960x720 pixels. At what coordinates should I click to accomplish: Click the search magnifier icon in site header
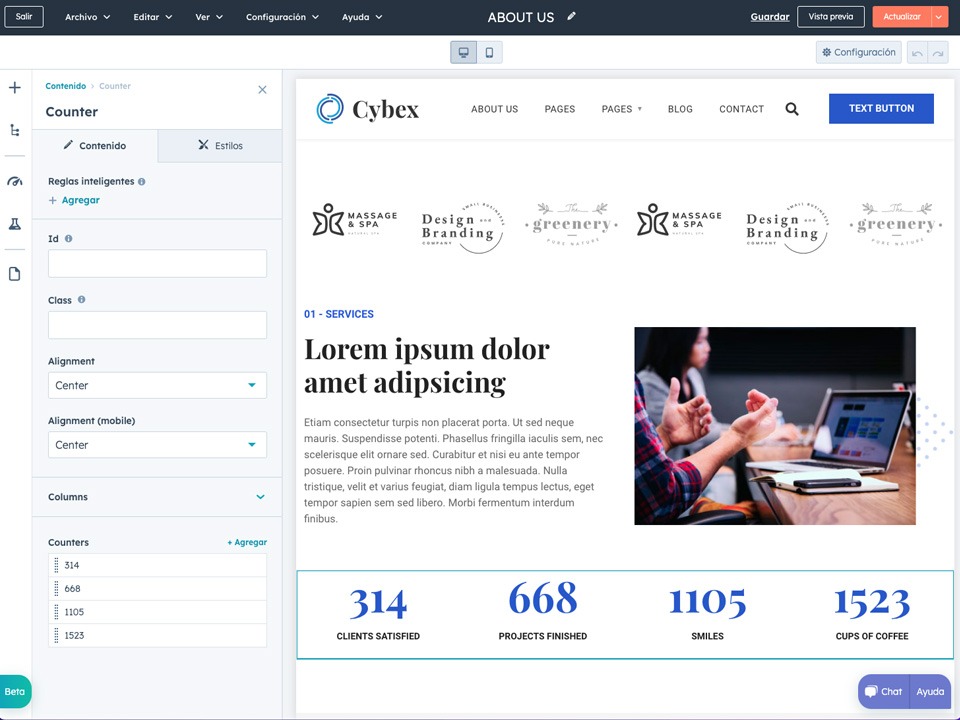pos(792,109)
